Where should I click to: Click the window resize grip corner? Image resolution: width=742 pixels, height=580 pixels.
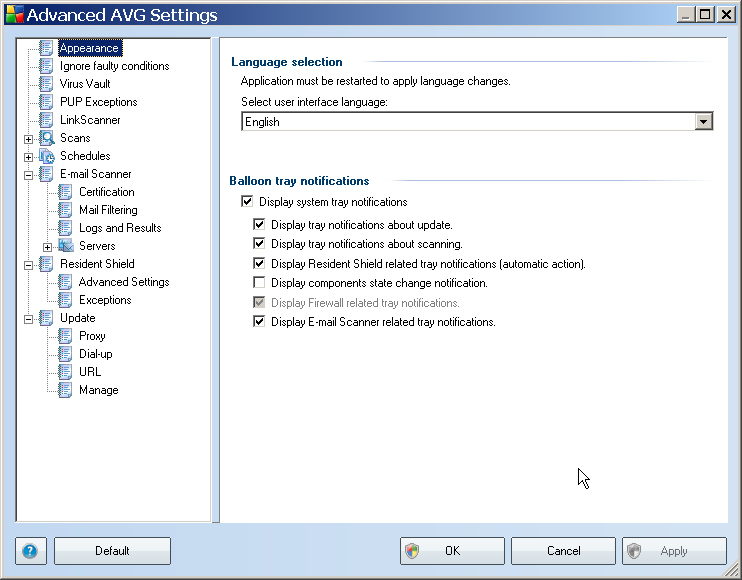(732, 570)
